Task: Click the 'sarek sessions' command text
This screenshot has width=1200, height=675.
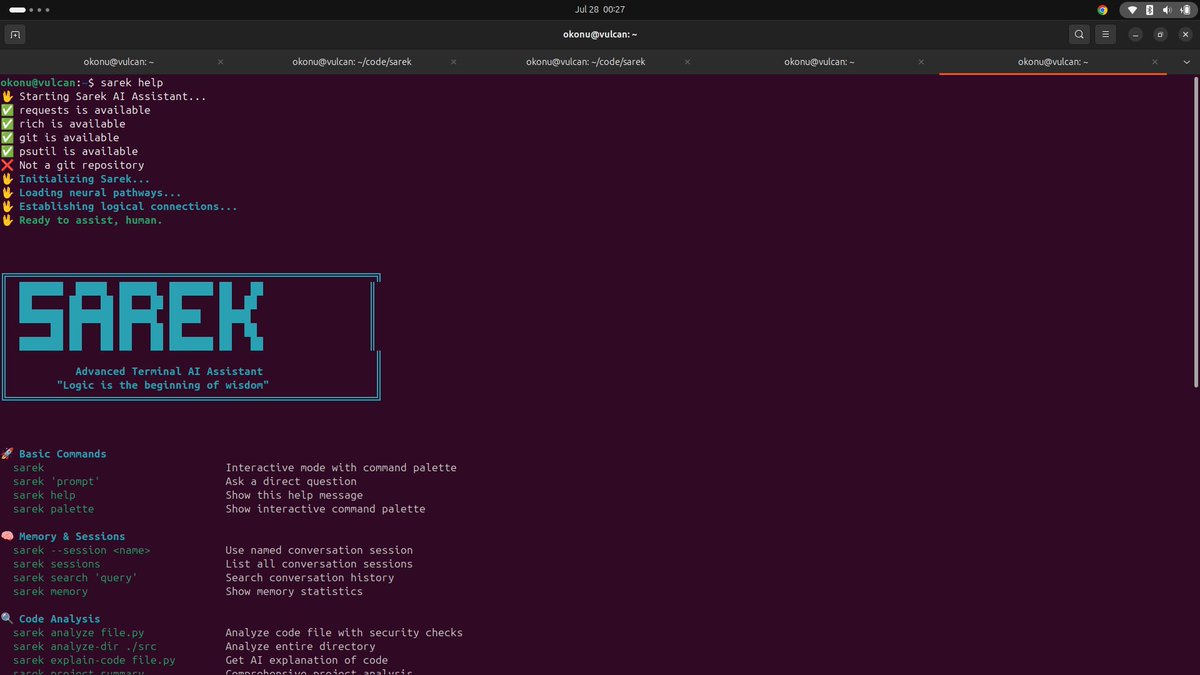Action: click(x=57, y=564)
